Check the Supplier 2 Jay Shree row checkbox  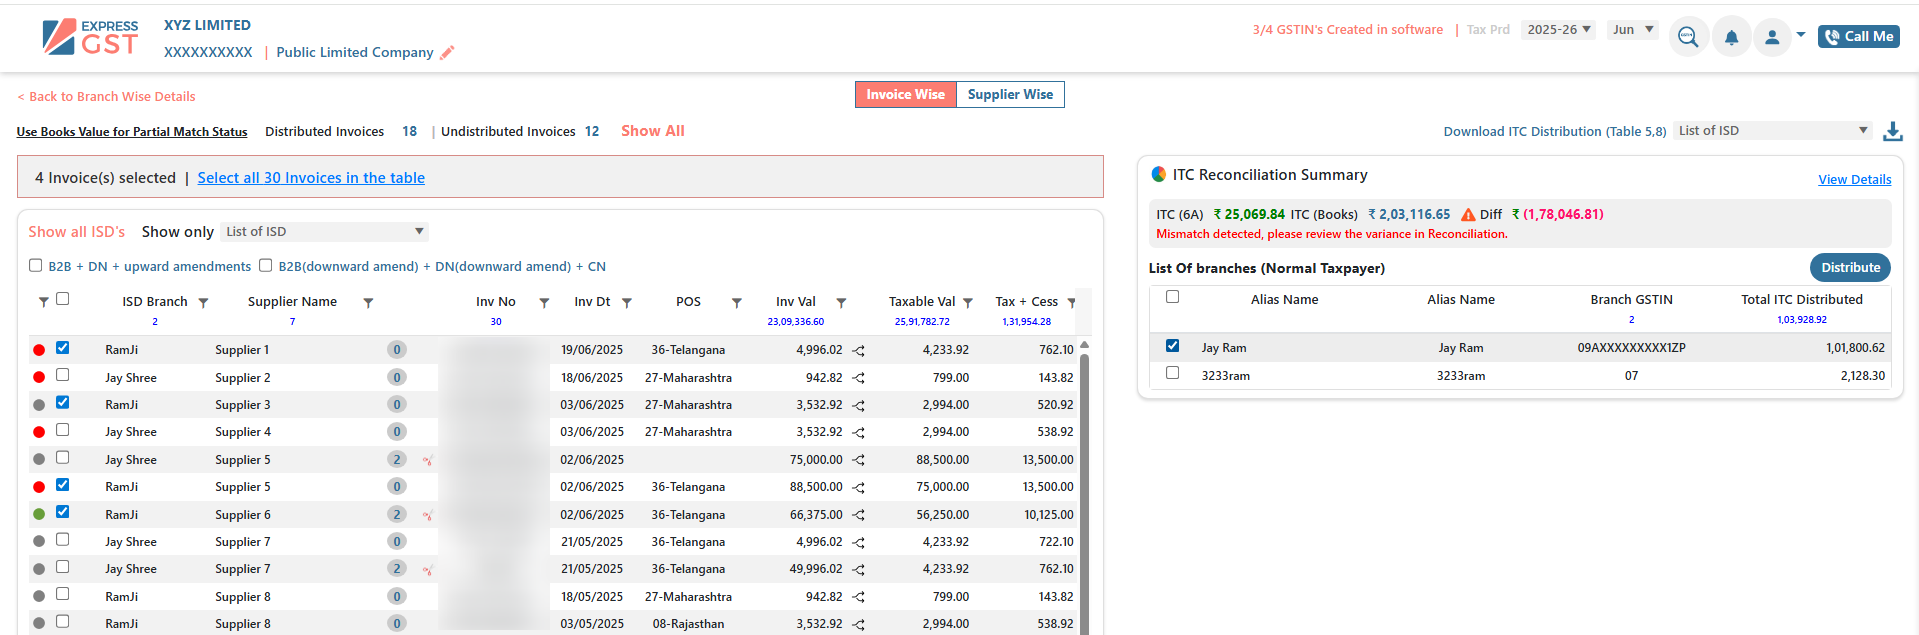coord(63,375)
